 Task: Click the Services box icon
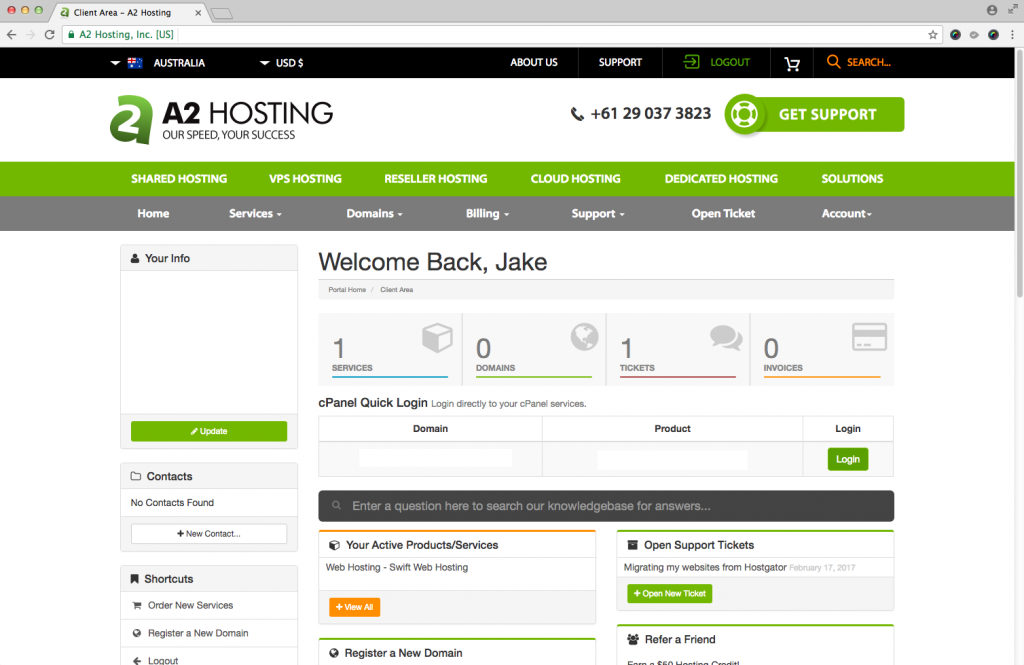click(x=437, y=338)
